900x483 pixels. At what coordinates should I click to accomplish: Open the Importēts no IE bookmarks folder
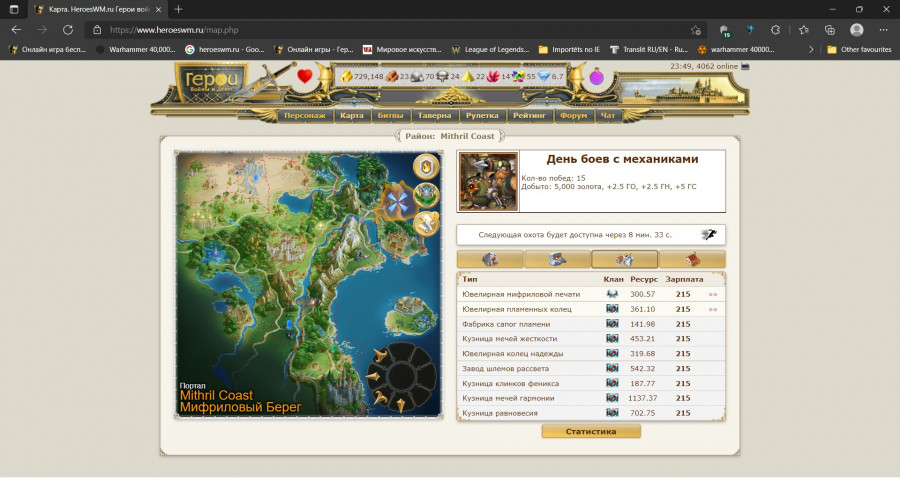coord(569,49)
